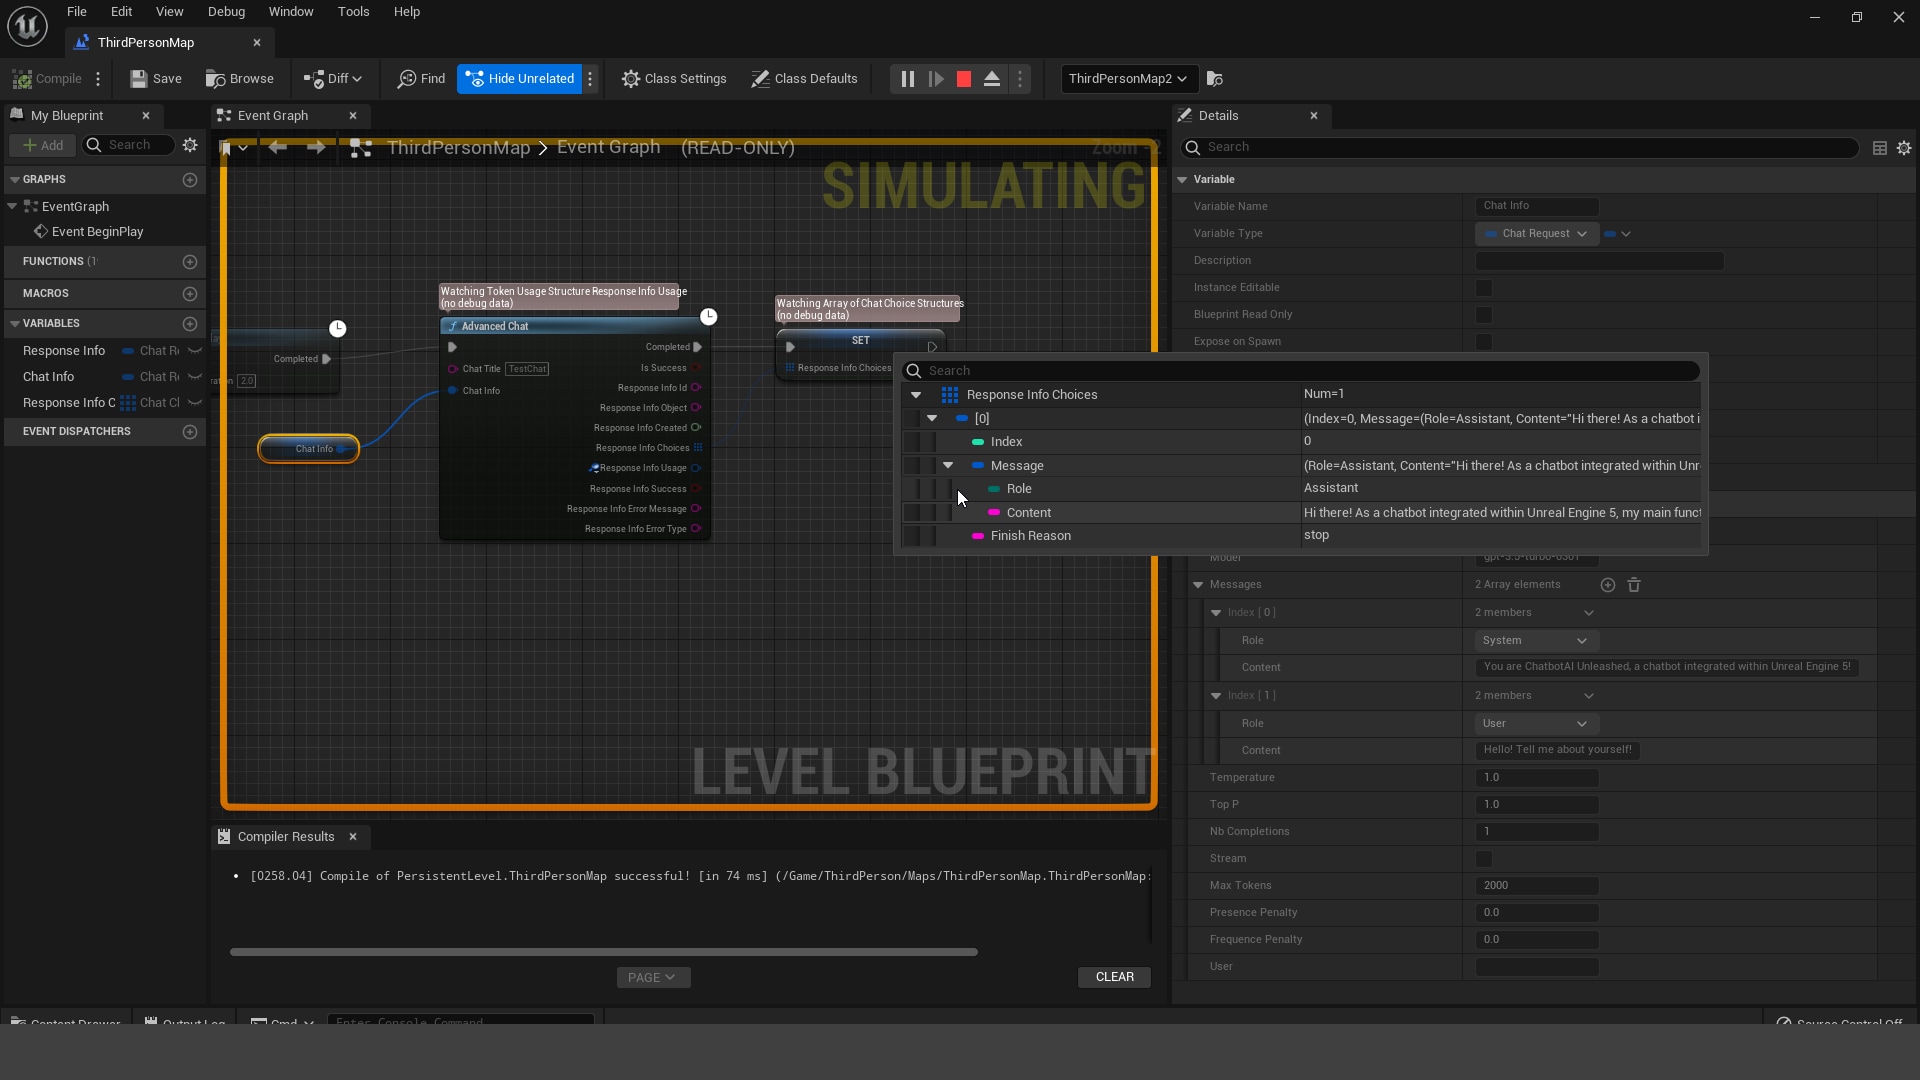Viewport: 1920px width, 1080px height.
Task: Collapse the Message row in watch window
Action: [948, 466]
